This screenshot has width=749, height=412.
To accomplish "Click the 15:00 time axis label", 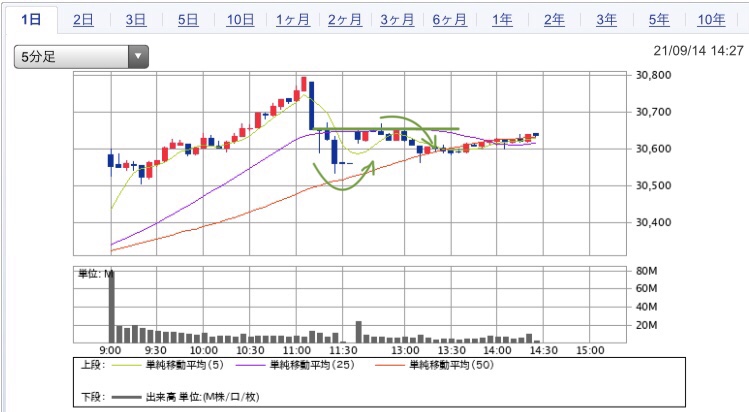I will point(590,350).
